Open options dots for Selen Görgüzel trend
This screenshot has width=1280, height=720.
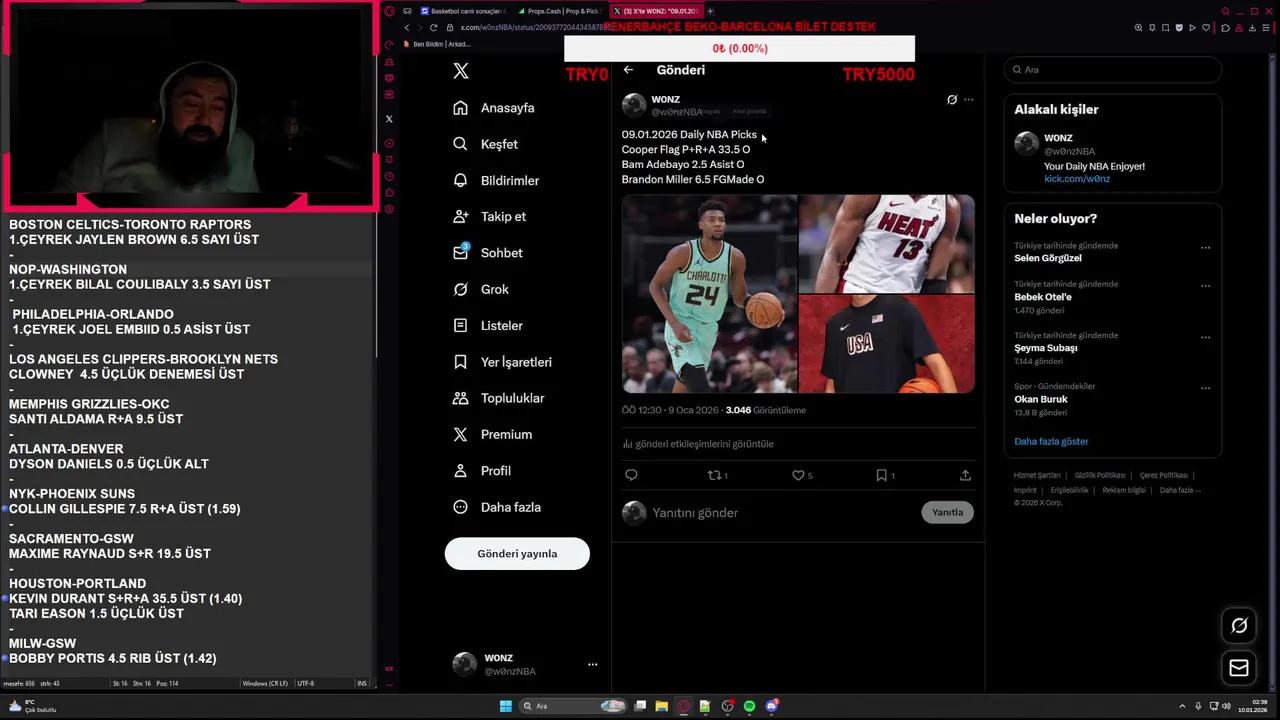click(x=1205, y=248)
